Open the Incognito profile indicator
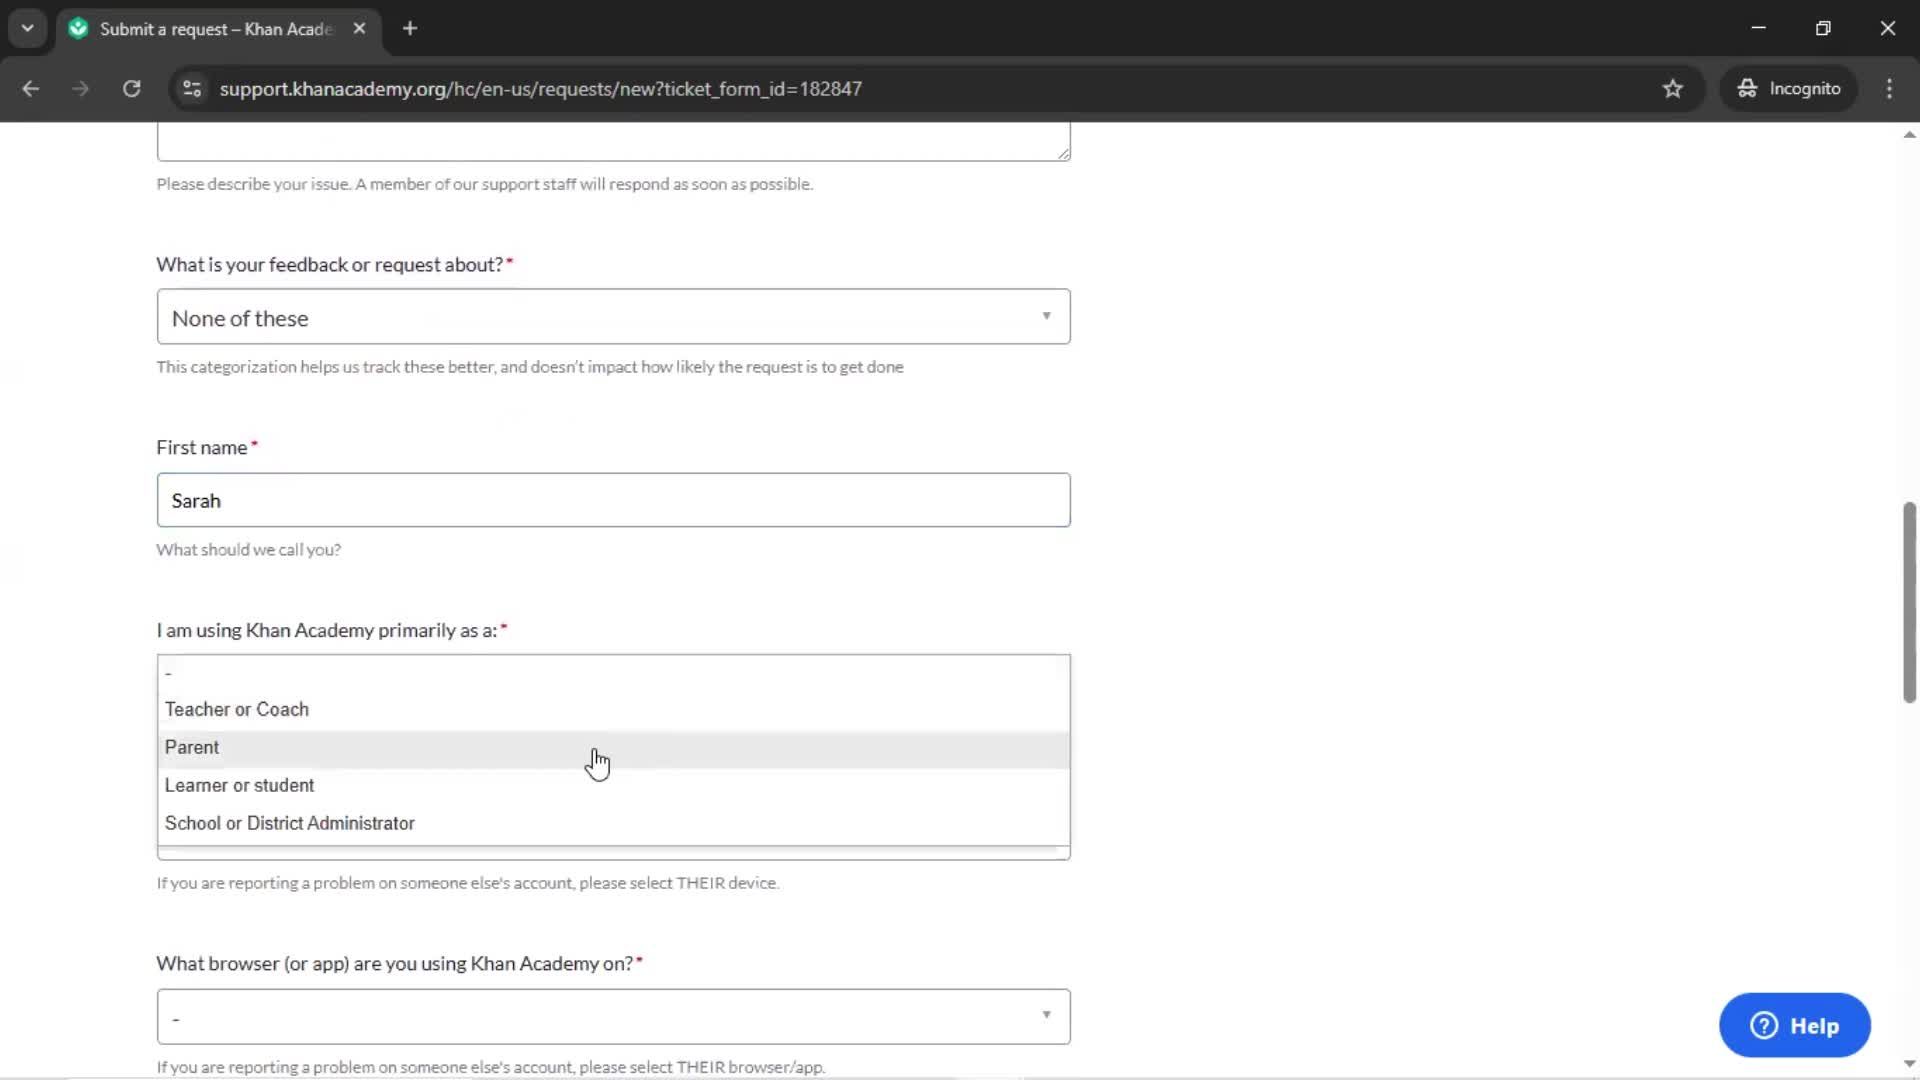Screen dimensions: 1920x1080 tap(1789, 89)
